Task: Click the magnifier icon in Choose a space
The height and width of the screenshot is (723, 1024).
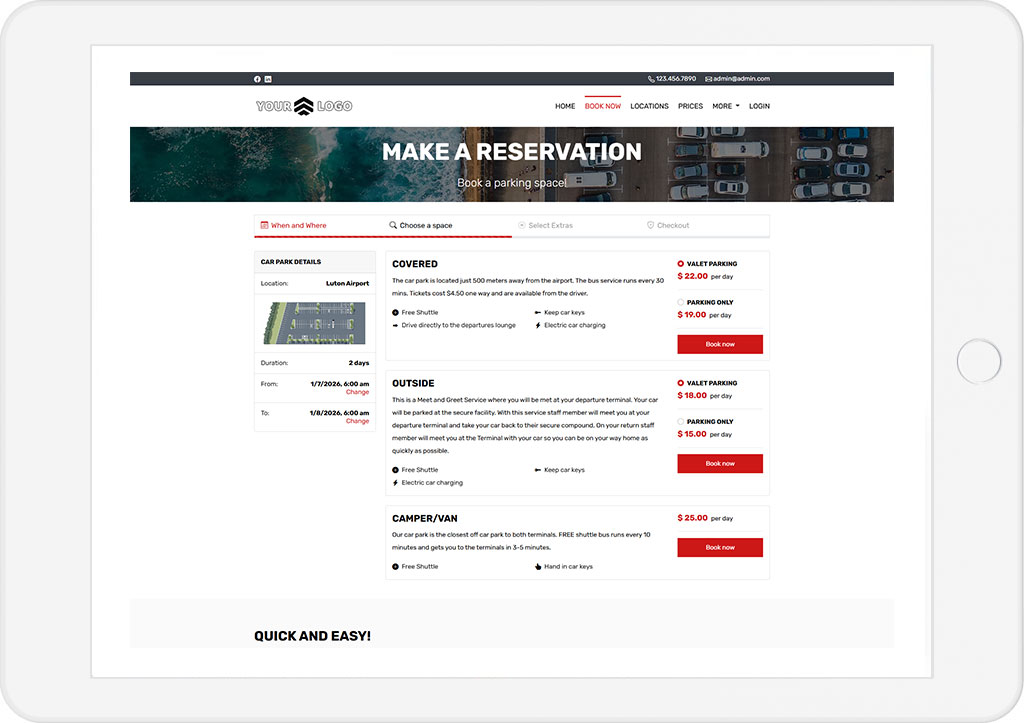Action: tap(393, 225)
